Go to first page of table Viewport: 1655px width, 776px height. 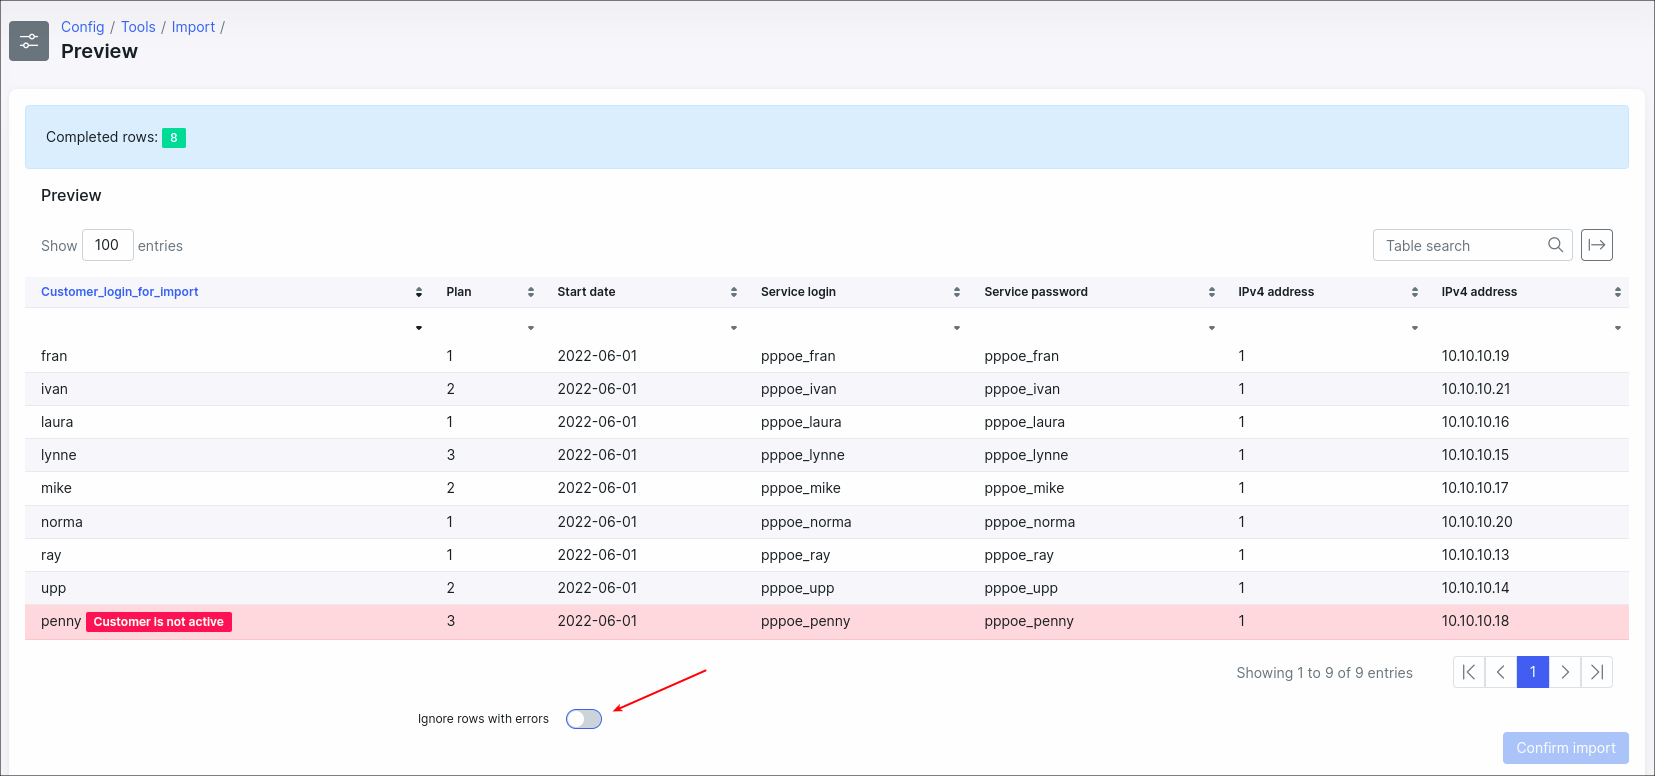tap(1469, 672)
